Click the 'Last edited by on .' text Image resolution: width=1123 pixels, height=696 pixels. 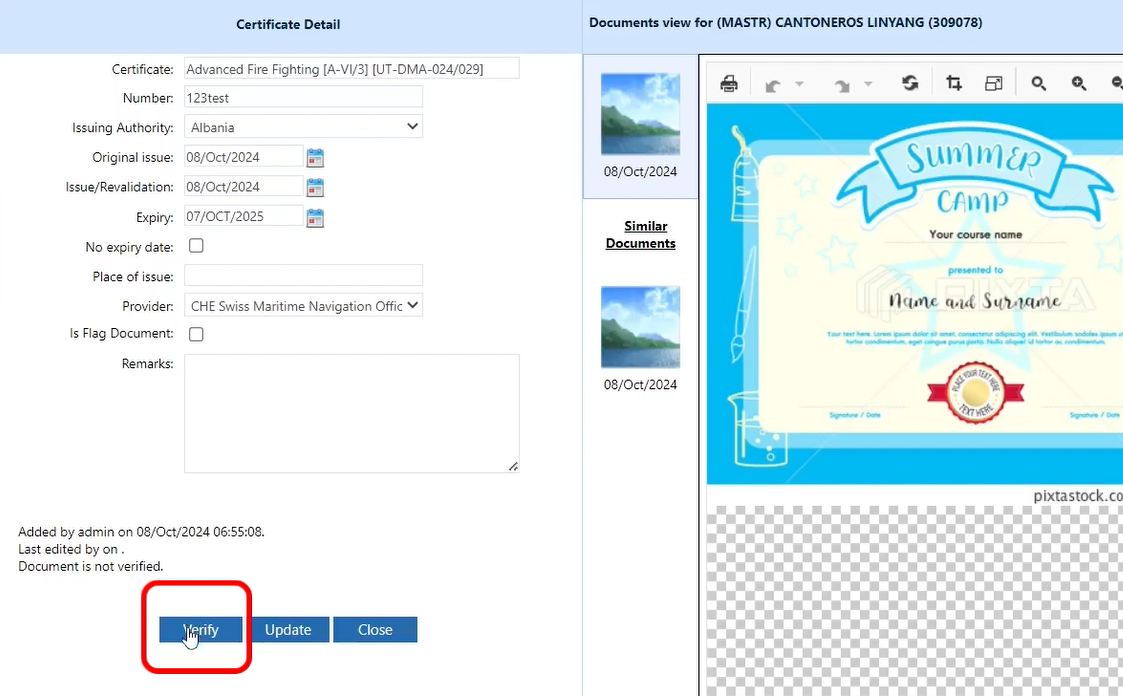pos(71,549)
